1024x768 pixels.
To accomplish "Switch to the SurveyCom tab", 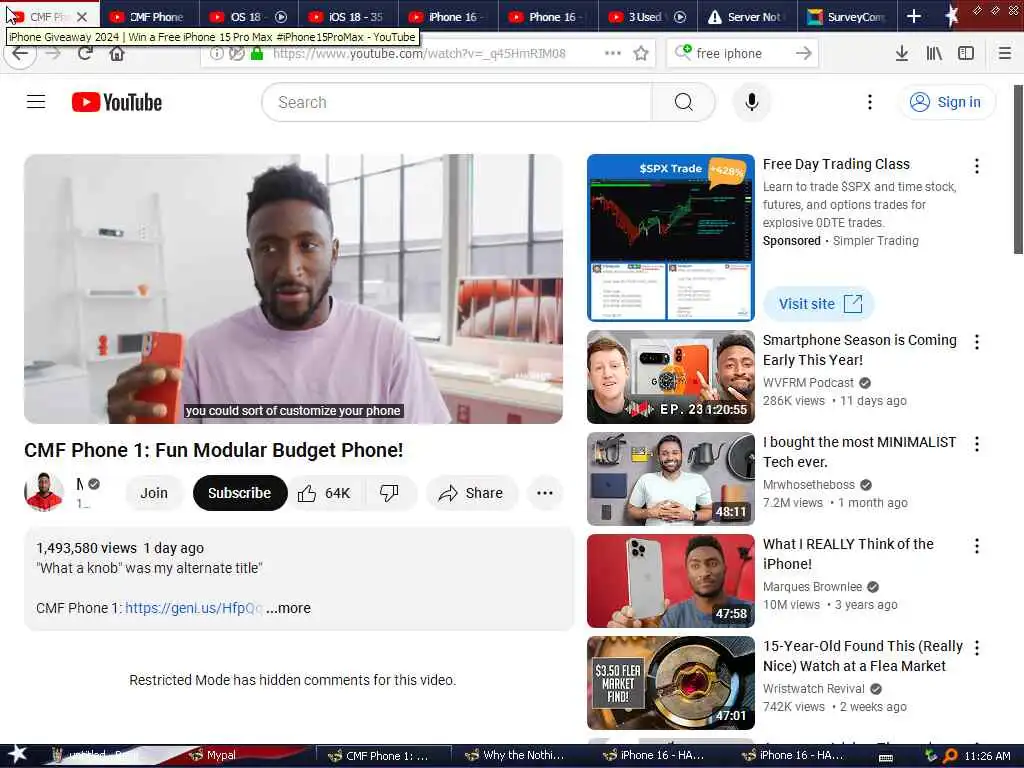I will click(846, 17).
